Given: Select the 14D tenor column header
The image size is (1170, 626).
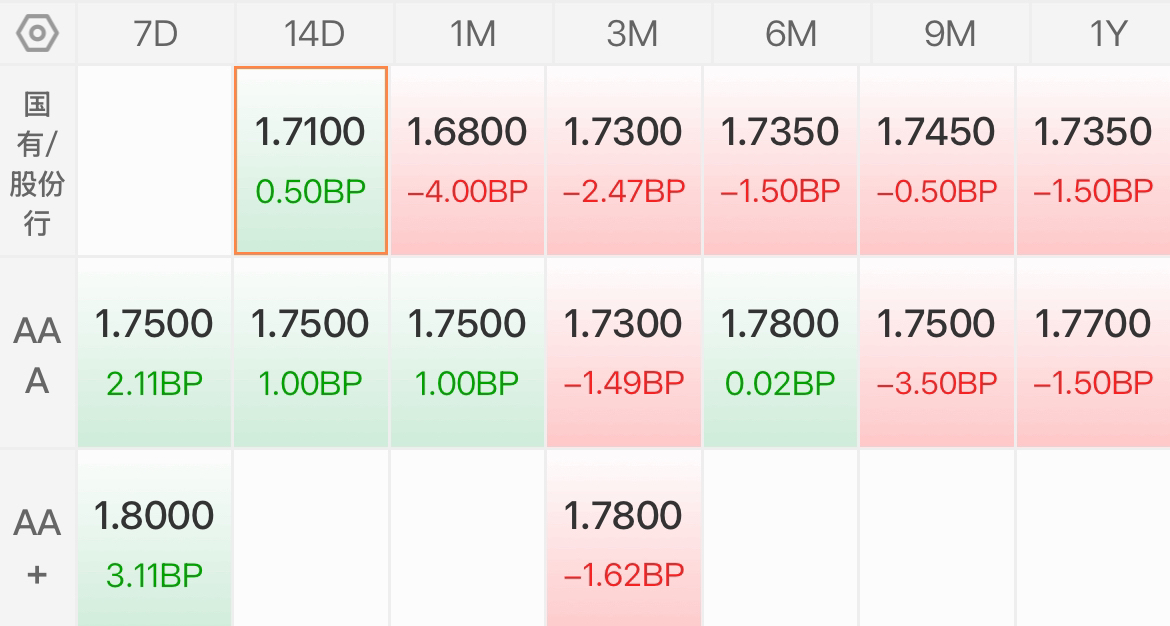Looking at the screenshot, I should coord(314,34).
